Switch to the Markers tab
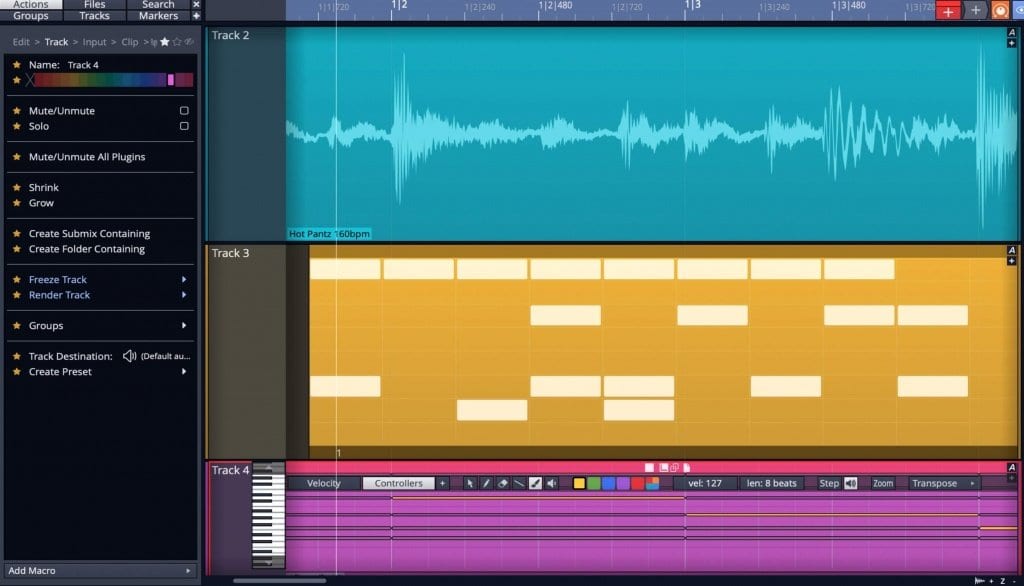This screenshot has height=586, width=1024. pos(158,15)
